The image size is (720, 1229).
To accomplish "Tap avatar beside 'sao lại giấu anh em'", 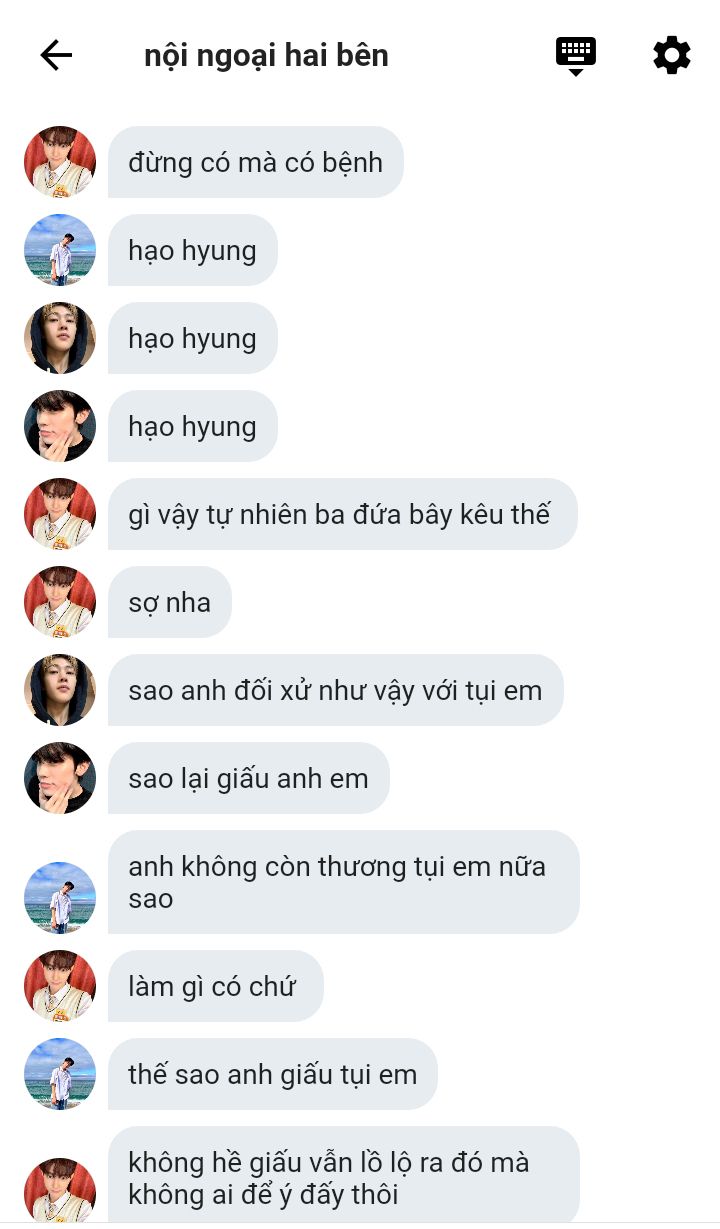I will pos(60,778).
